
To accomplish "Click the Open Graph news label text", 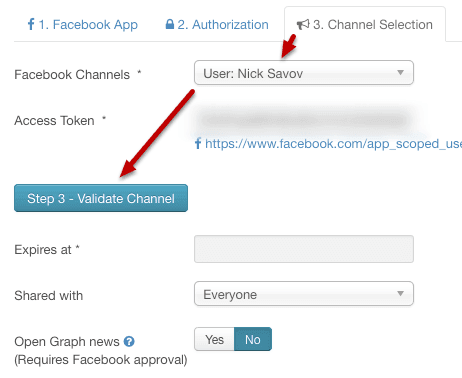I will pyautogui.click(x=67, y=342).
